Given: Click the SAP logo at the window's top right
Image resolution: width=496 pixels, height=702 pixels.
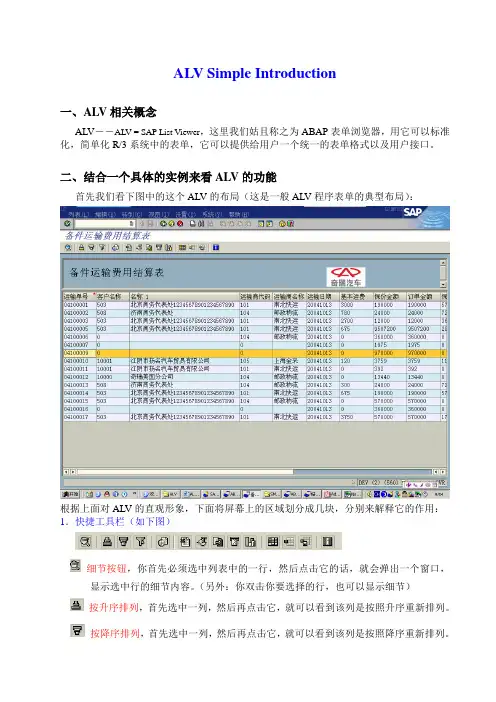Looking at the screenshot, I should click(412, 211).
